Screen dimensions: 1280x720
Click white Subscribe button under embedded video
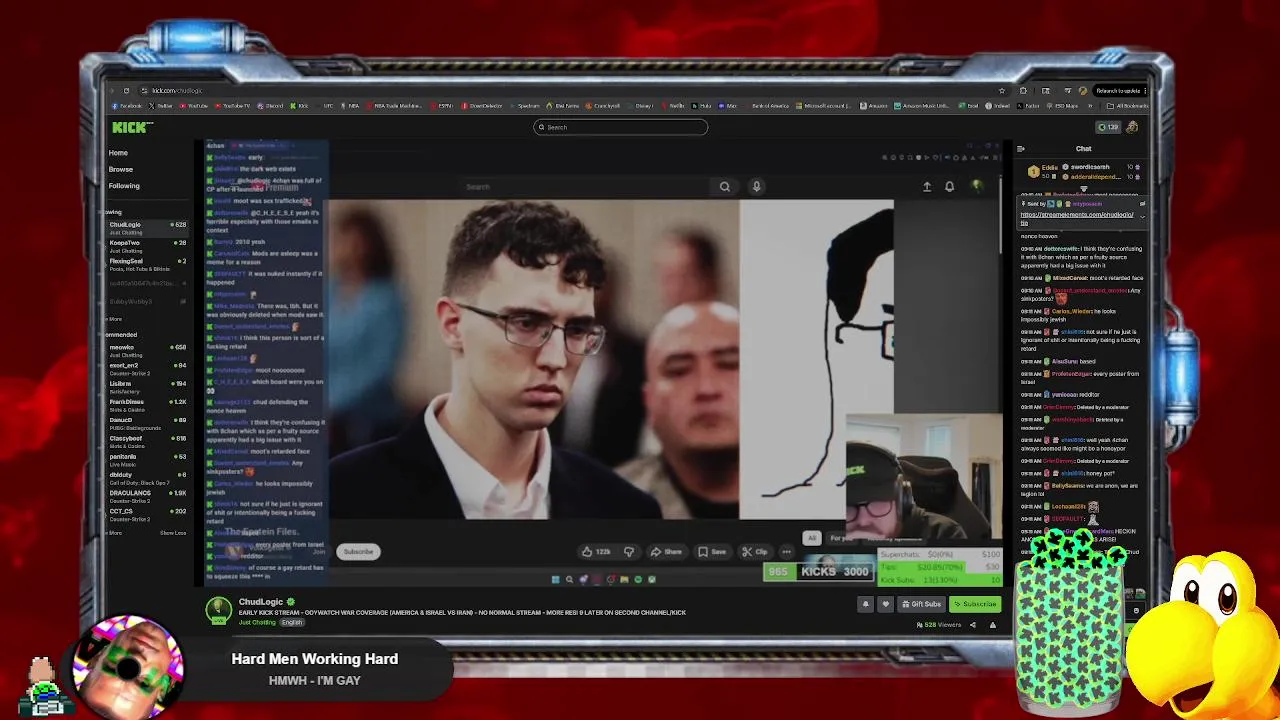coord(358,552)
